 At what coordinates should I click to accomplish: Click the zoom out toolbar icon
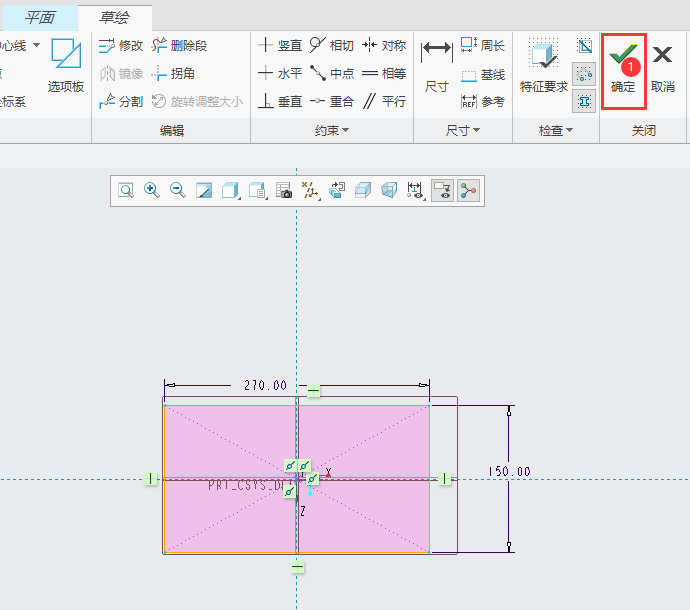click(178, 191)
